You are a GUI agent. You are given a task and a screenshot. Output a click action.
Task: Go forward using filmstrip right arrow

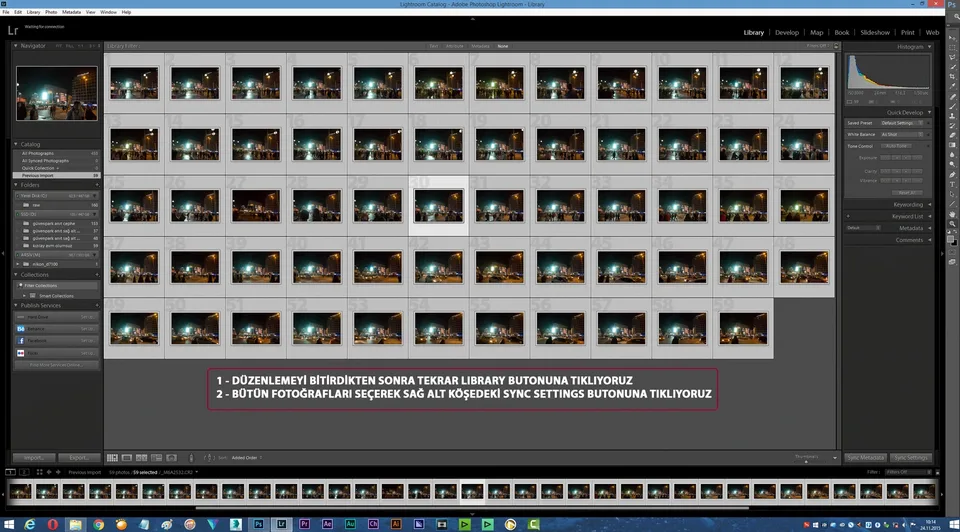[x=58, y=472]
